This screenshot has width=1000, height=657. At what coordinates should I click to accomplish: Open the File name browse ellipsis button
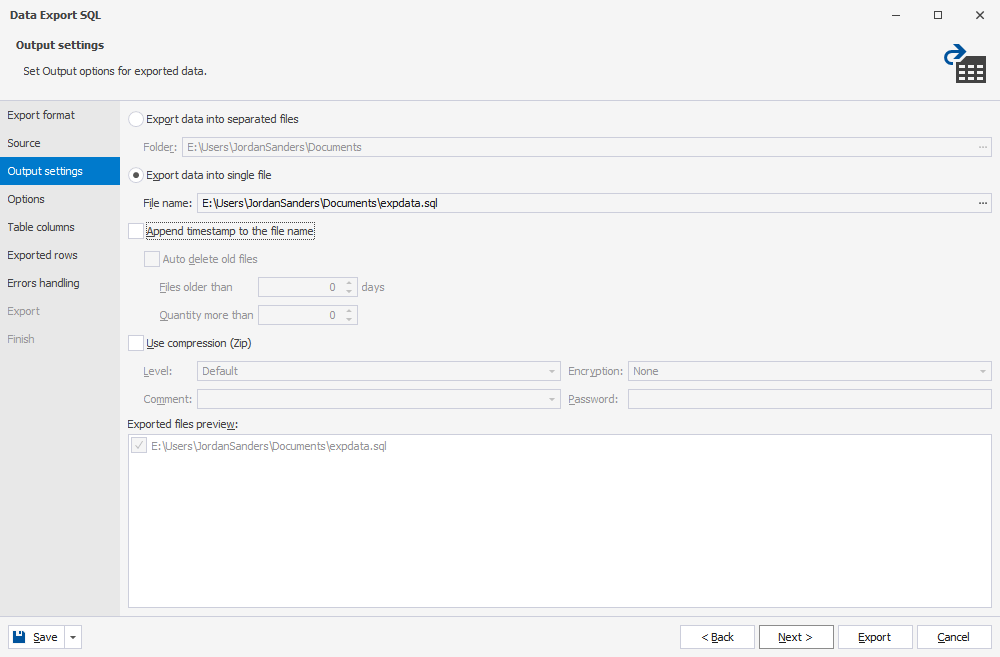(x=983, y=202)
